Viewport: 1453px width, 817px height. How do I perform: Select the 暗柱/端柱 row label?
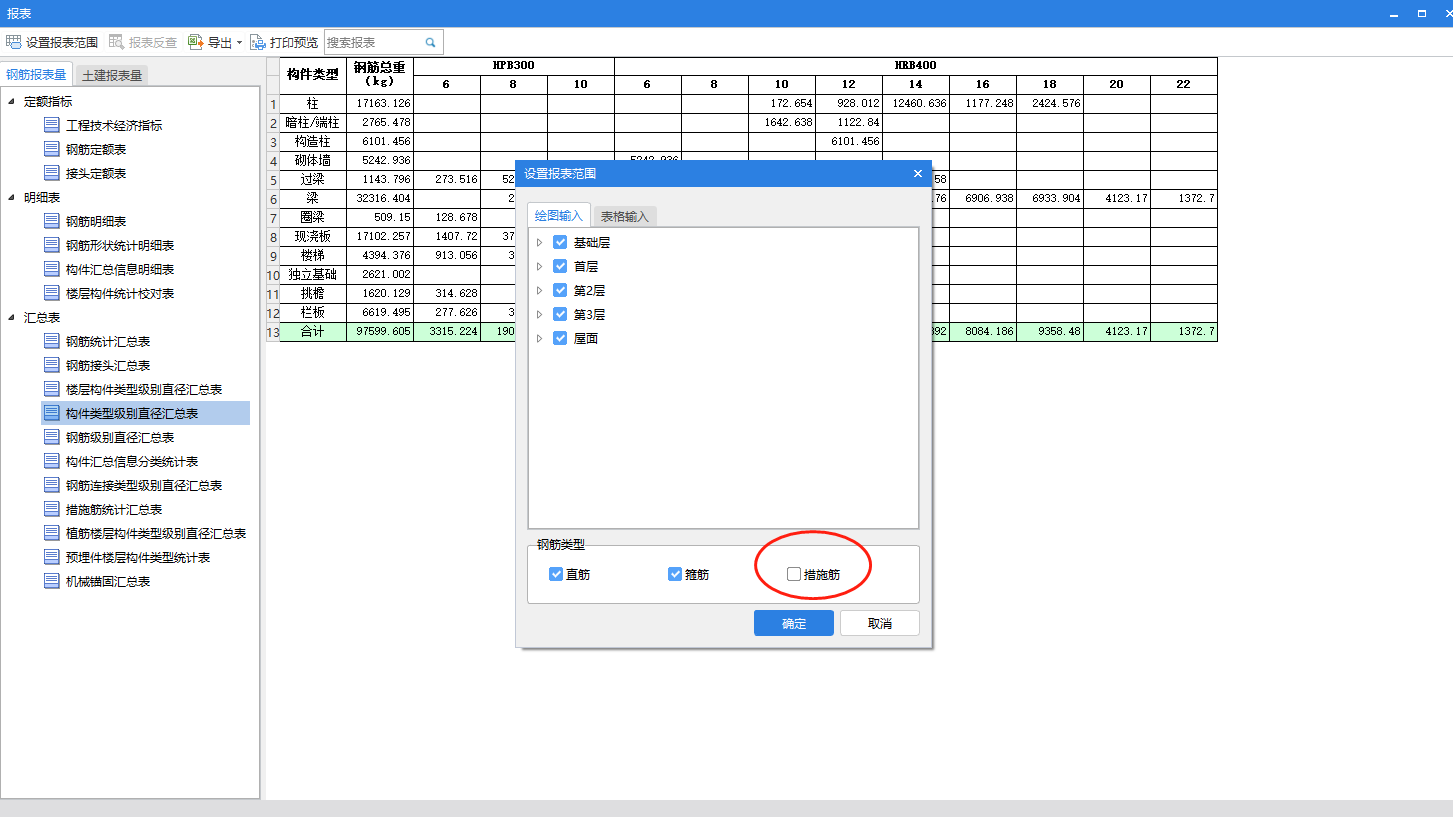pyautogui.click(x=312, y=122)
